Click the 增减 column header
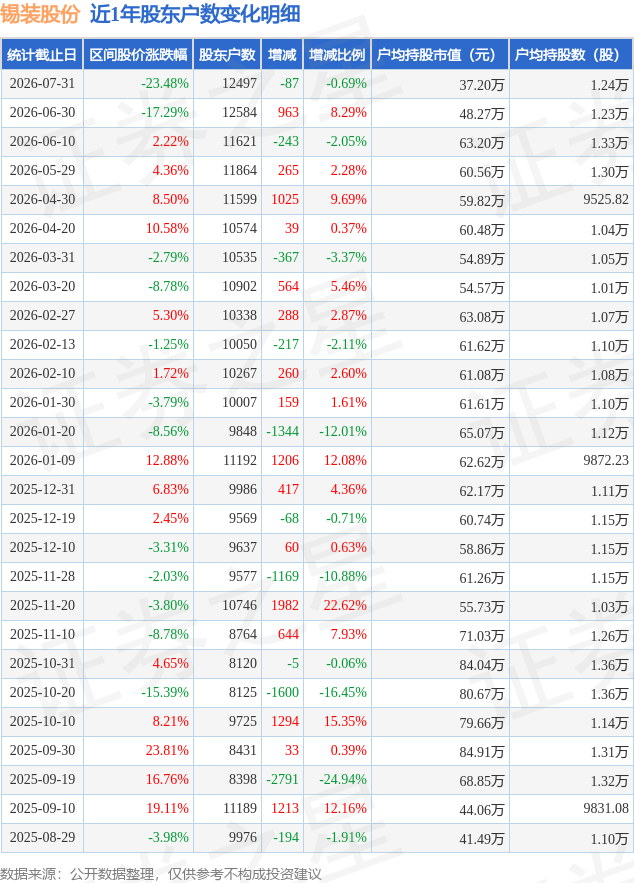The width and height of the screenshot is (634, 883). (x=282, y=55)
